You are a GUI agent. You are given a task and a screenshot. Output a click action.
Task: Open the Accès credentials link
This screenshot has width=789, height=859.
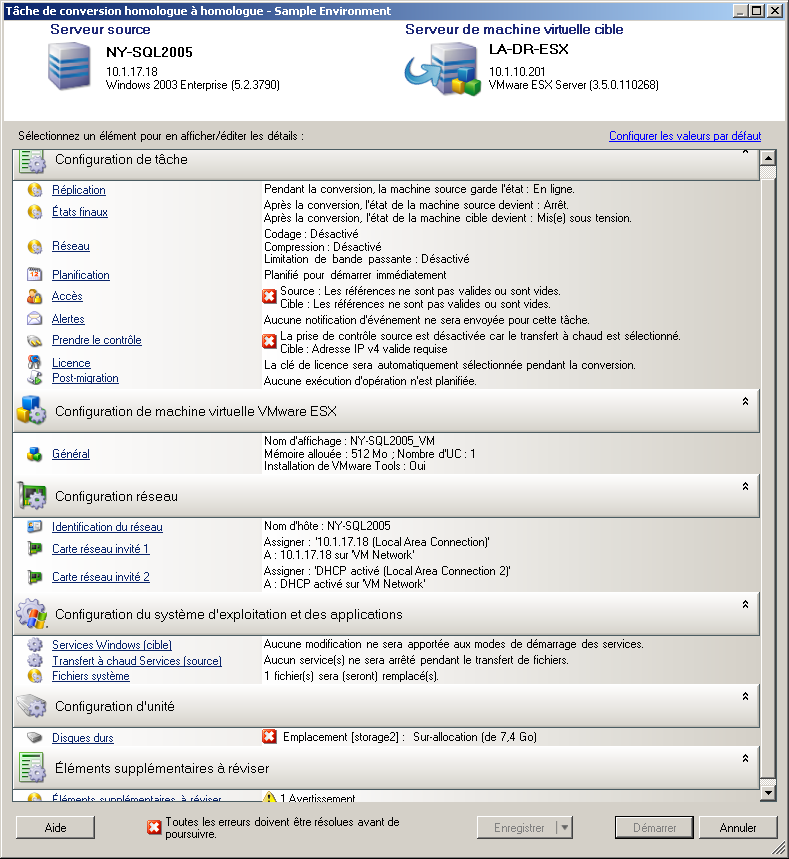pyautogui.click(x=67, y=296)
